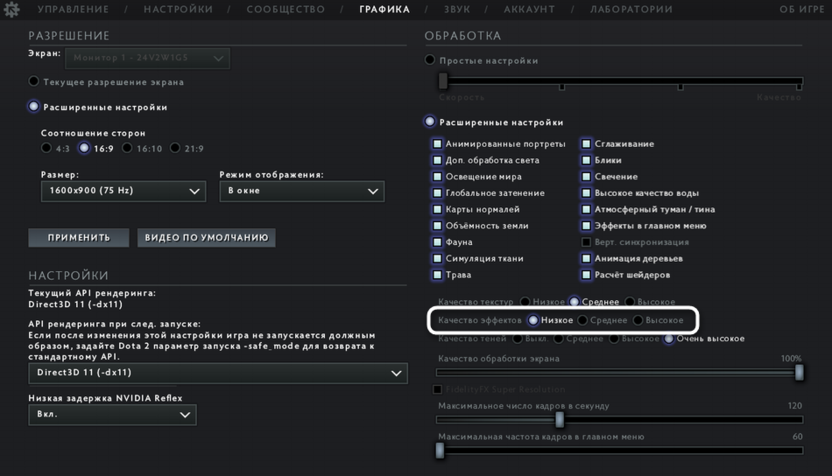Set effects quality to Высокое

pyautogui.click(x=638, y=321)
